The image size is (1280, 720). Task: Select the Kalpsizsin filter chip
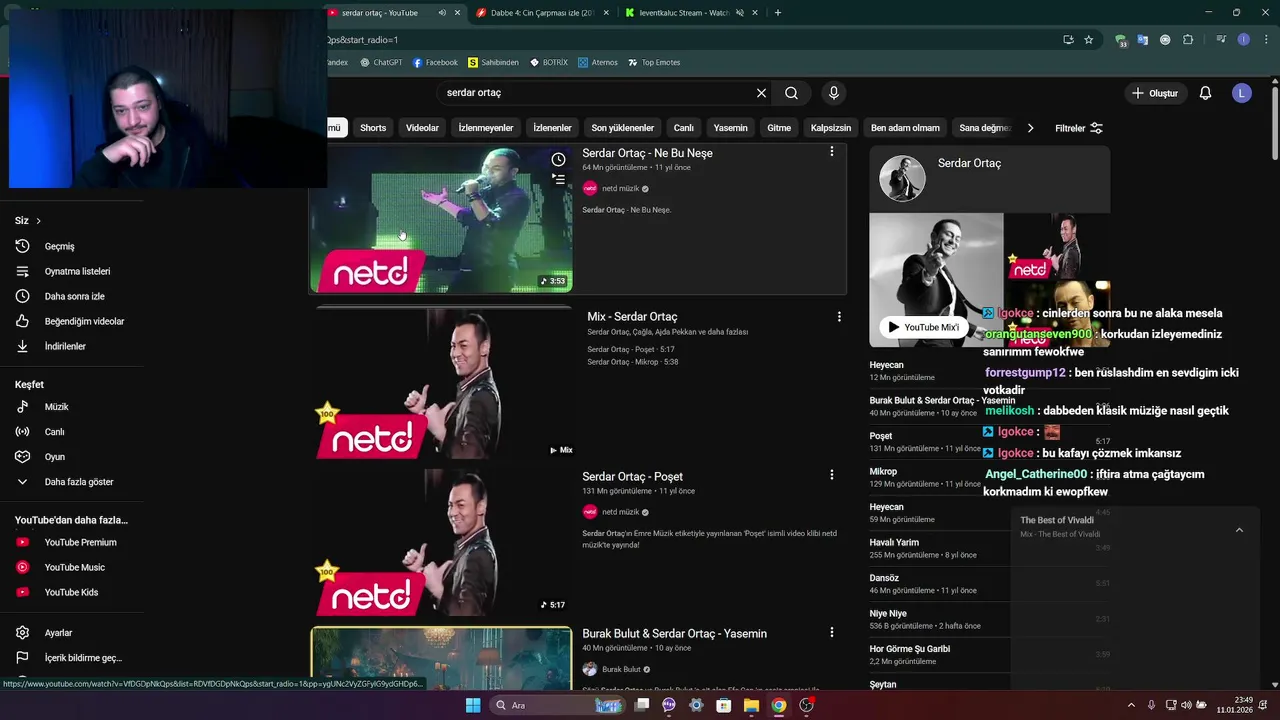pyautogui.click(x=831, y=128)
